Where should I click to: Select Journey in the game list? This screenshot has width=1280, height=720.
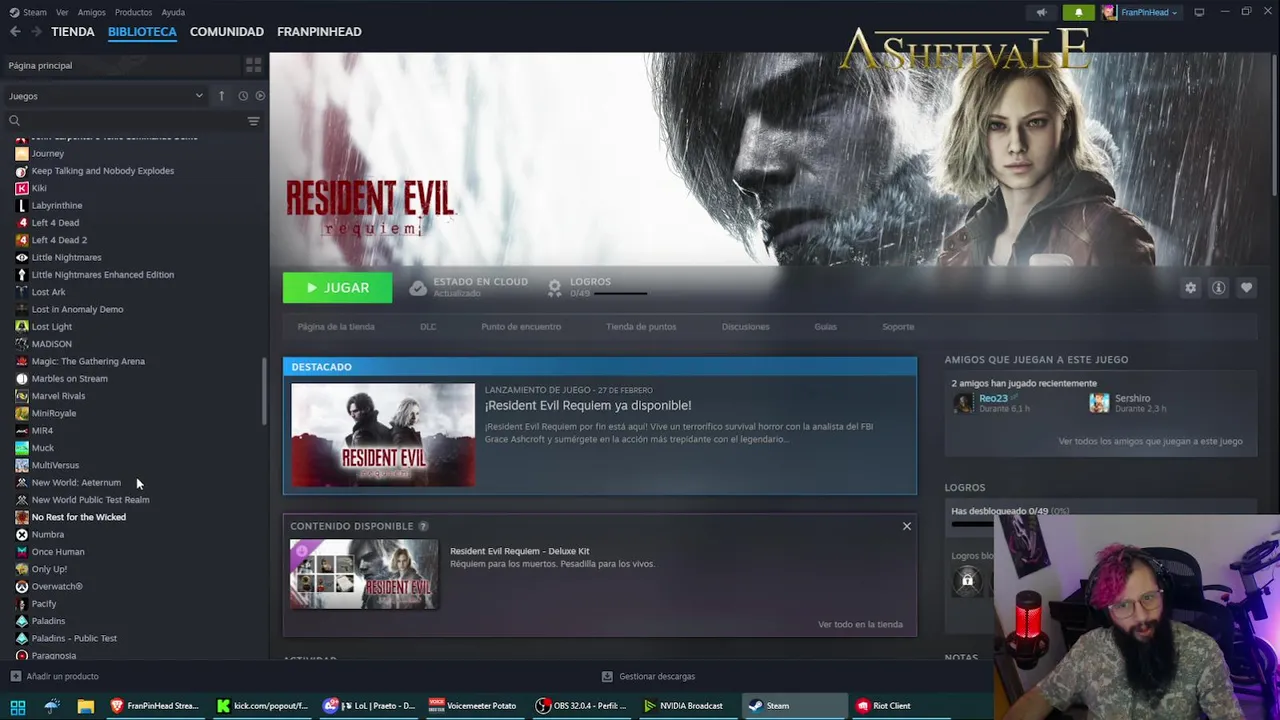[x=47, y=154]
